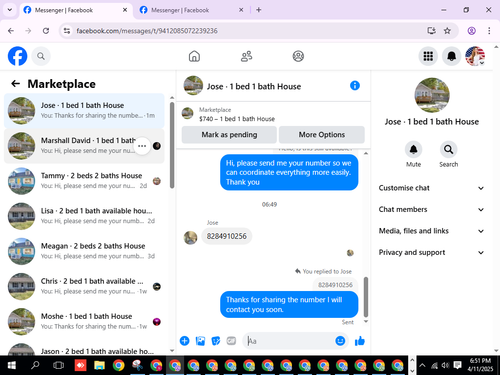Expand the Privacy and support section

(431, 252)
